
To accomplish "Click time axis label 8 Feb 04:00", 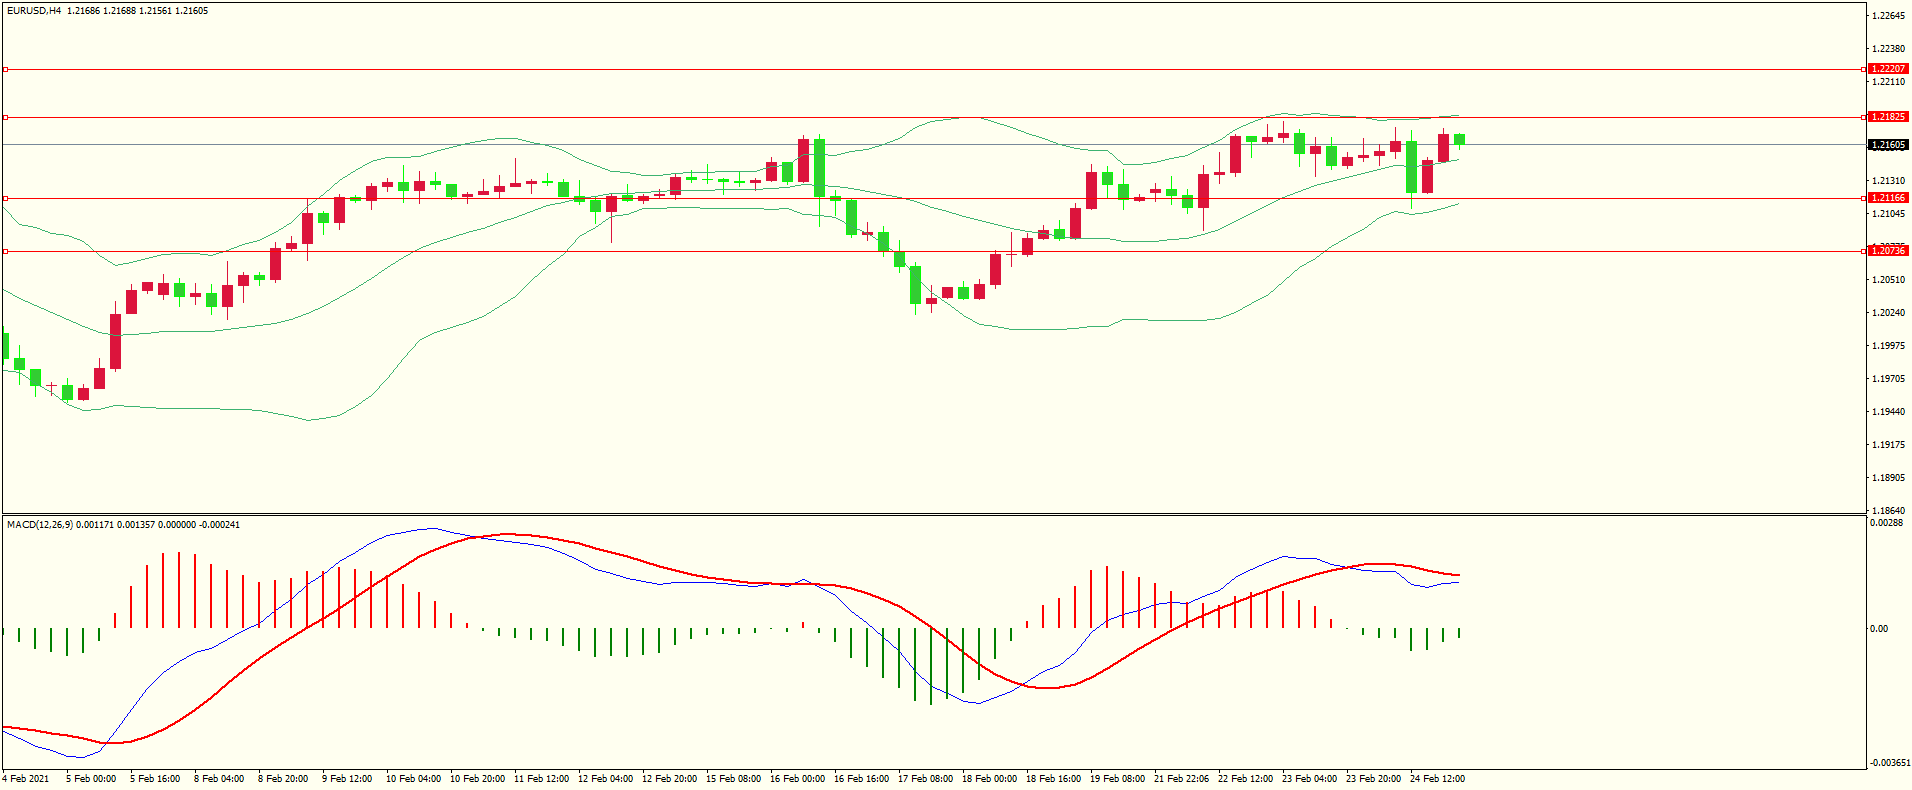I will (219, 779).
